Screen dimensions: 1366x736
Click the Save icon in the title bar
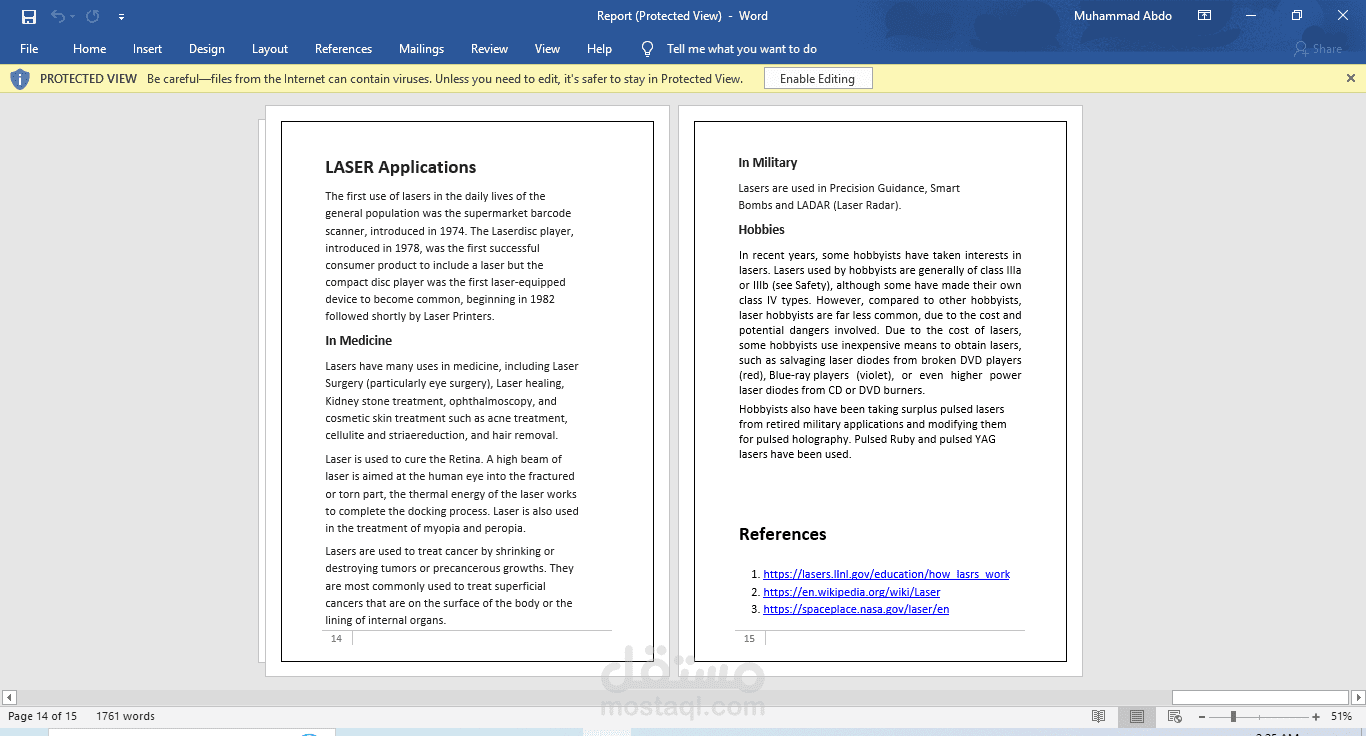click(x=29, y=16)
